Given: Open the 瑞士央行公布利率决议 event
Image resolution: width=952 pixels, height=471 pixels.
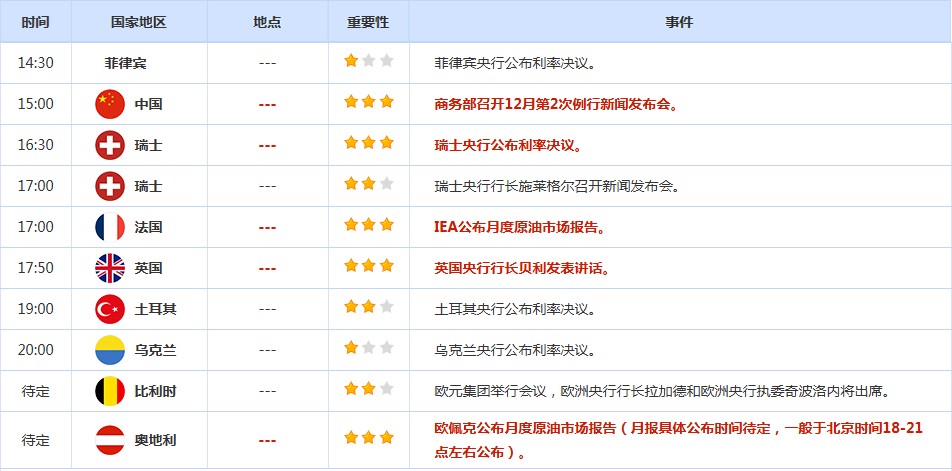Looking at the screenshot, I should point(508,145).
